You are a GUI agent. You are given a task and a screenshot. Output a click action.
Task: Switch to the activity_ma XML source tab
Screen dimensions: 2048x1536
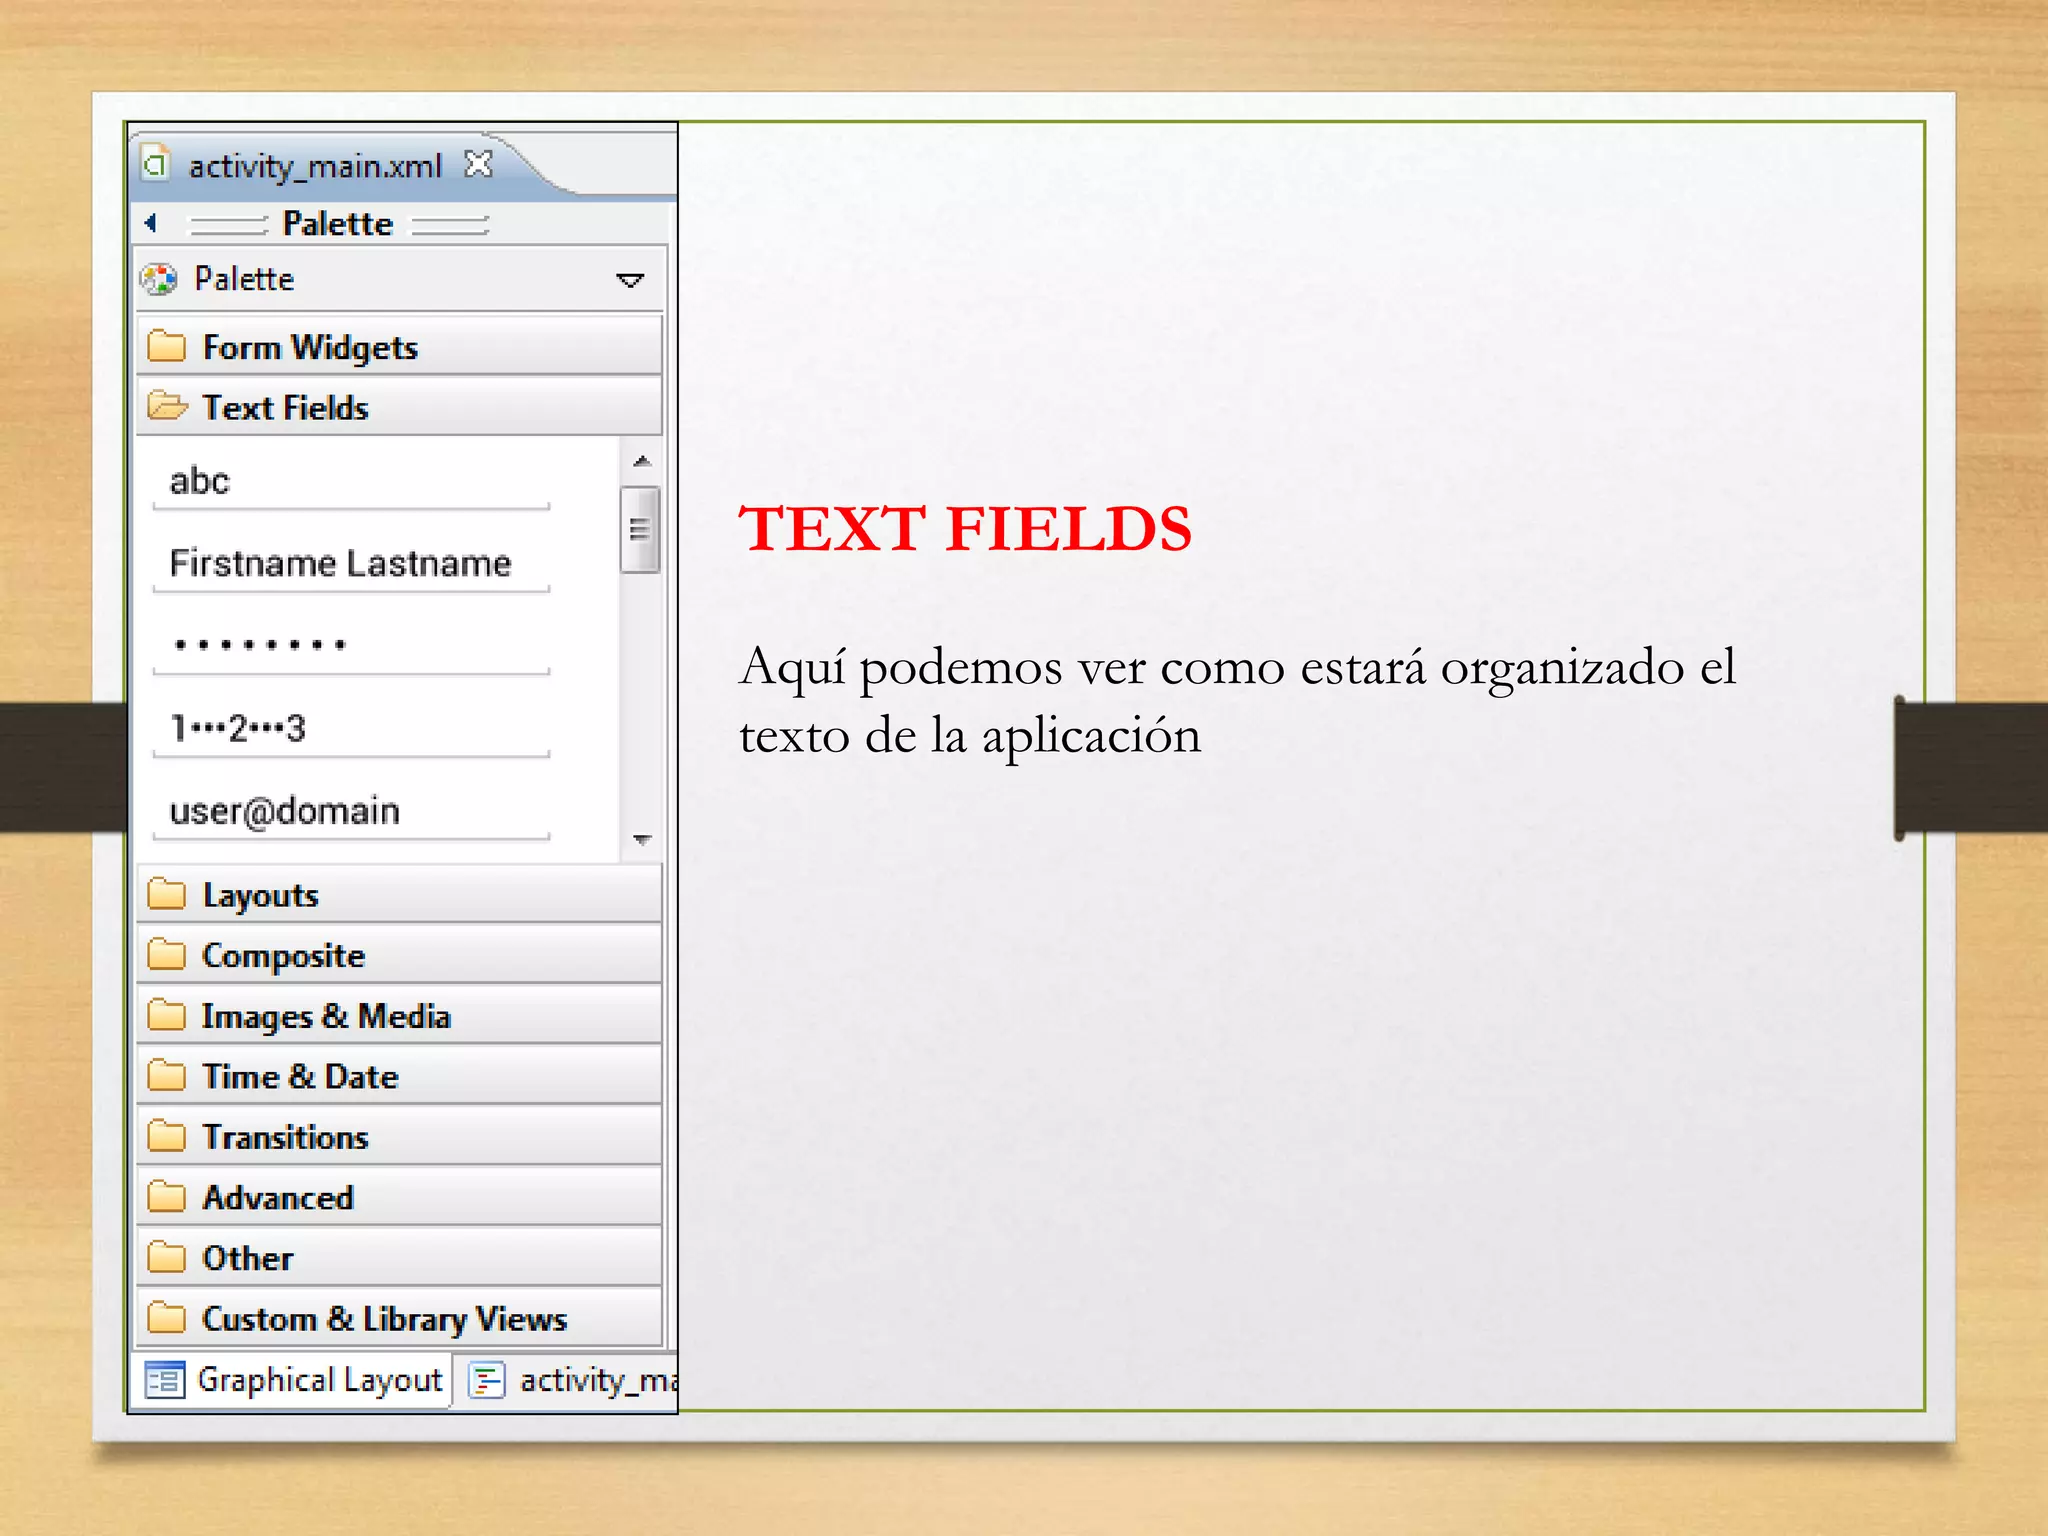568,1381
